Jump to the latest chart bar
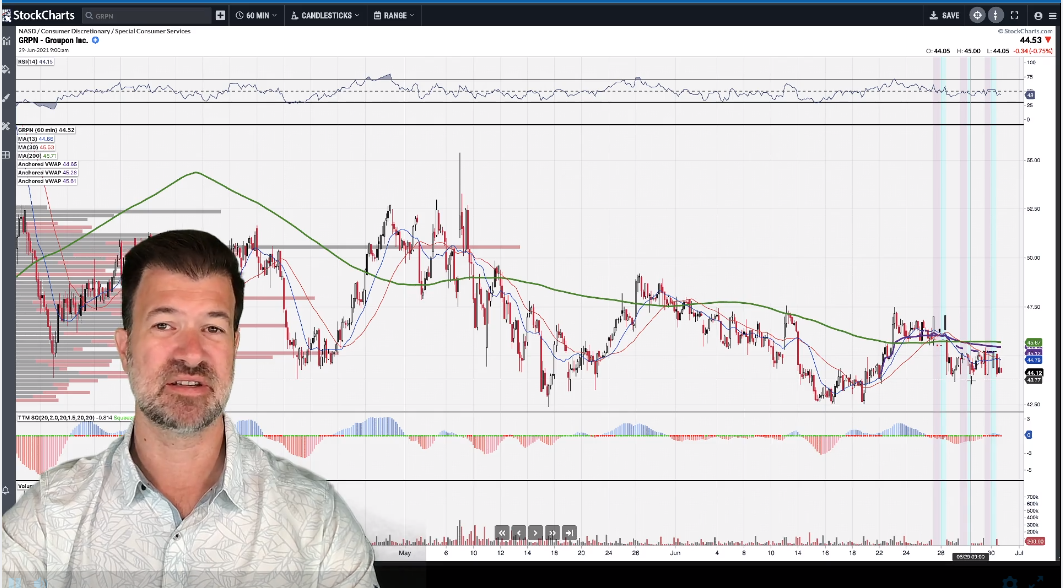Screen dimensions: 1063x588 [569, 533]
